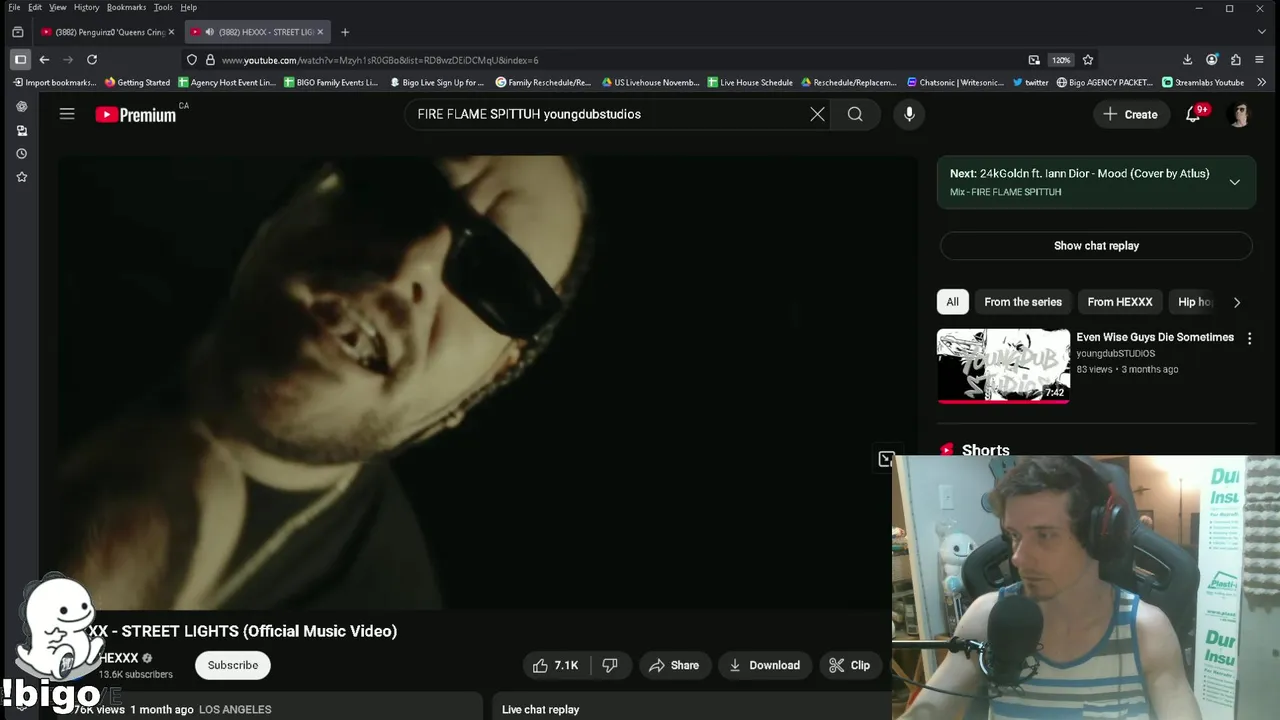Show chat replay panel

point(1096,245)
